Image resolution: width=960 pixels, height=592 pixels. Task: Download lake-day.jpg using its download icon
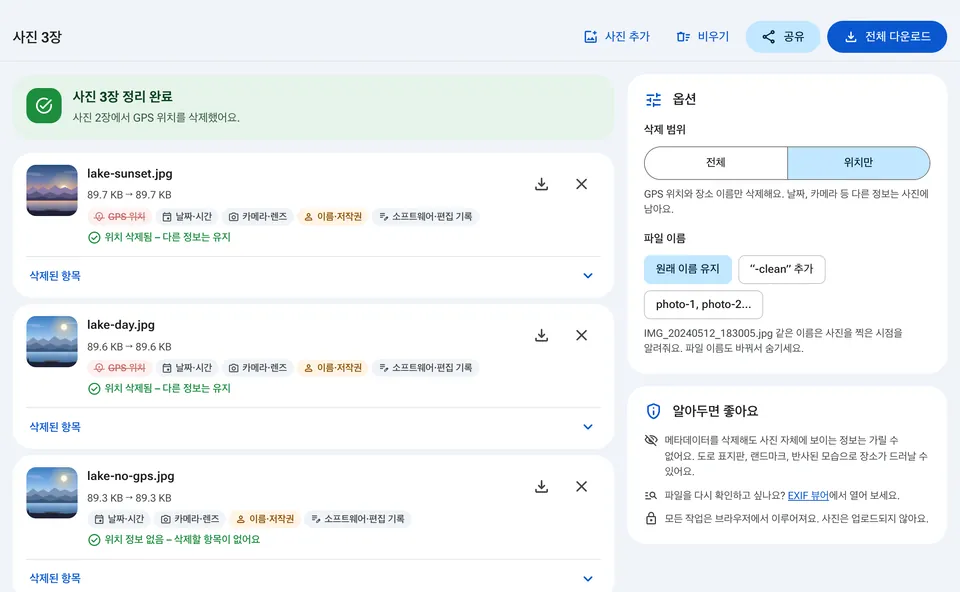[x=541, y=335]
